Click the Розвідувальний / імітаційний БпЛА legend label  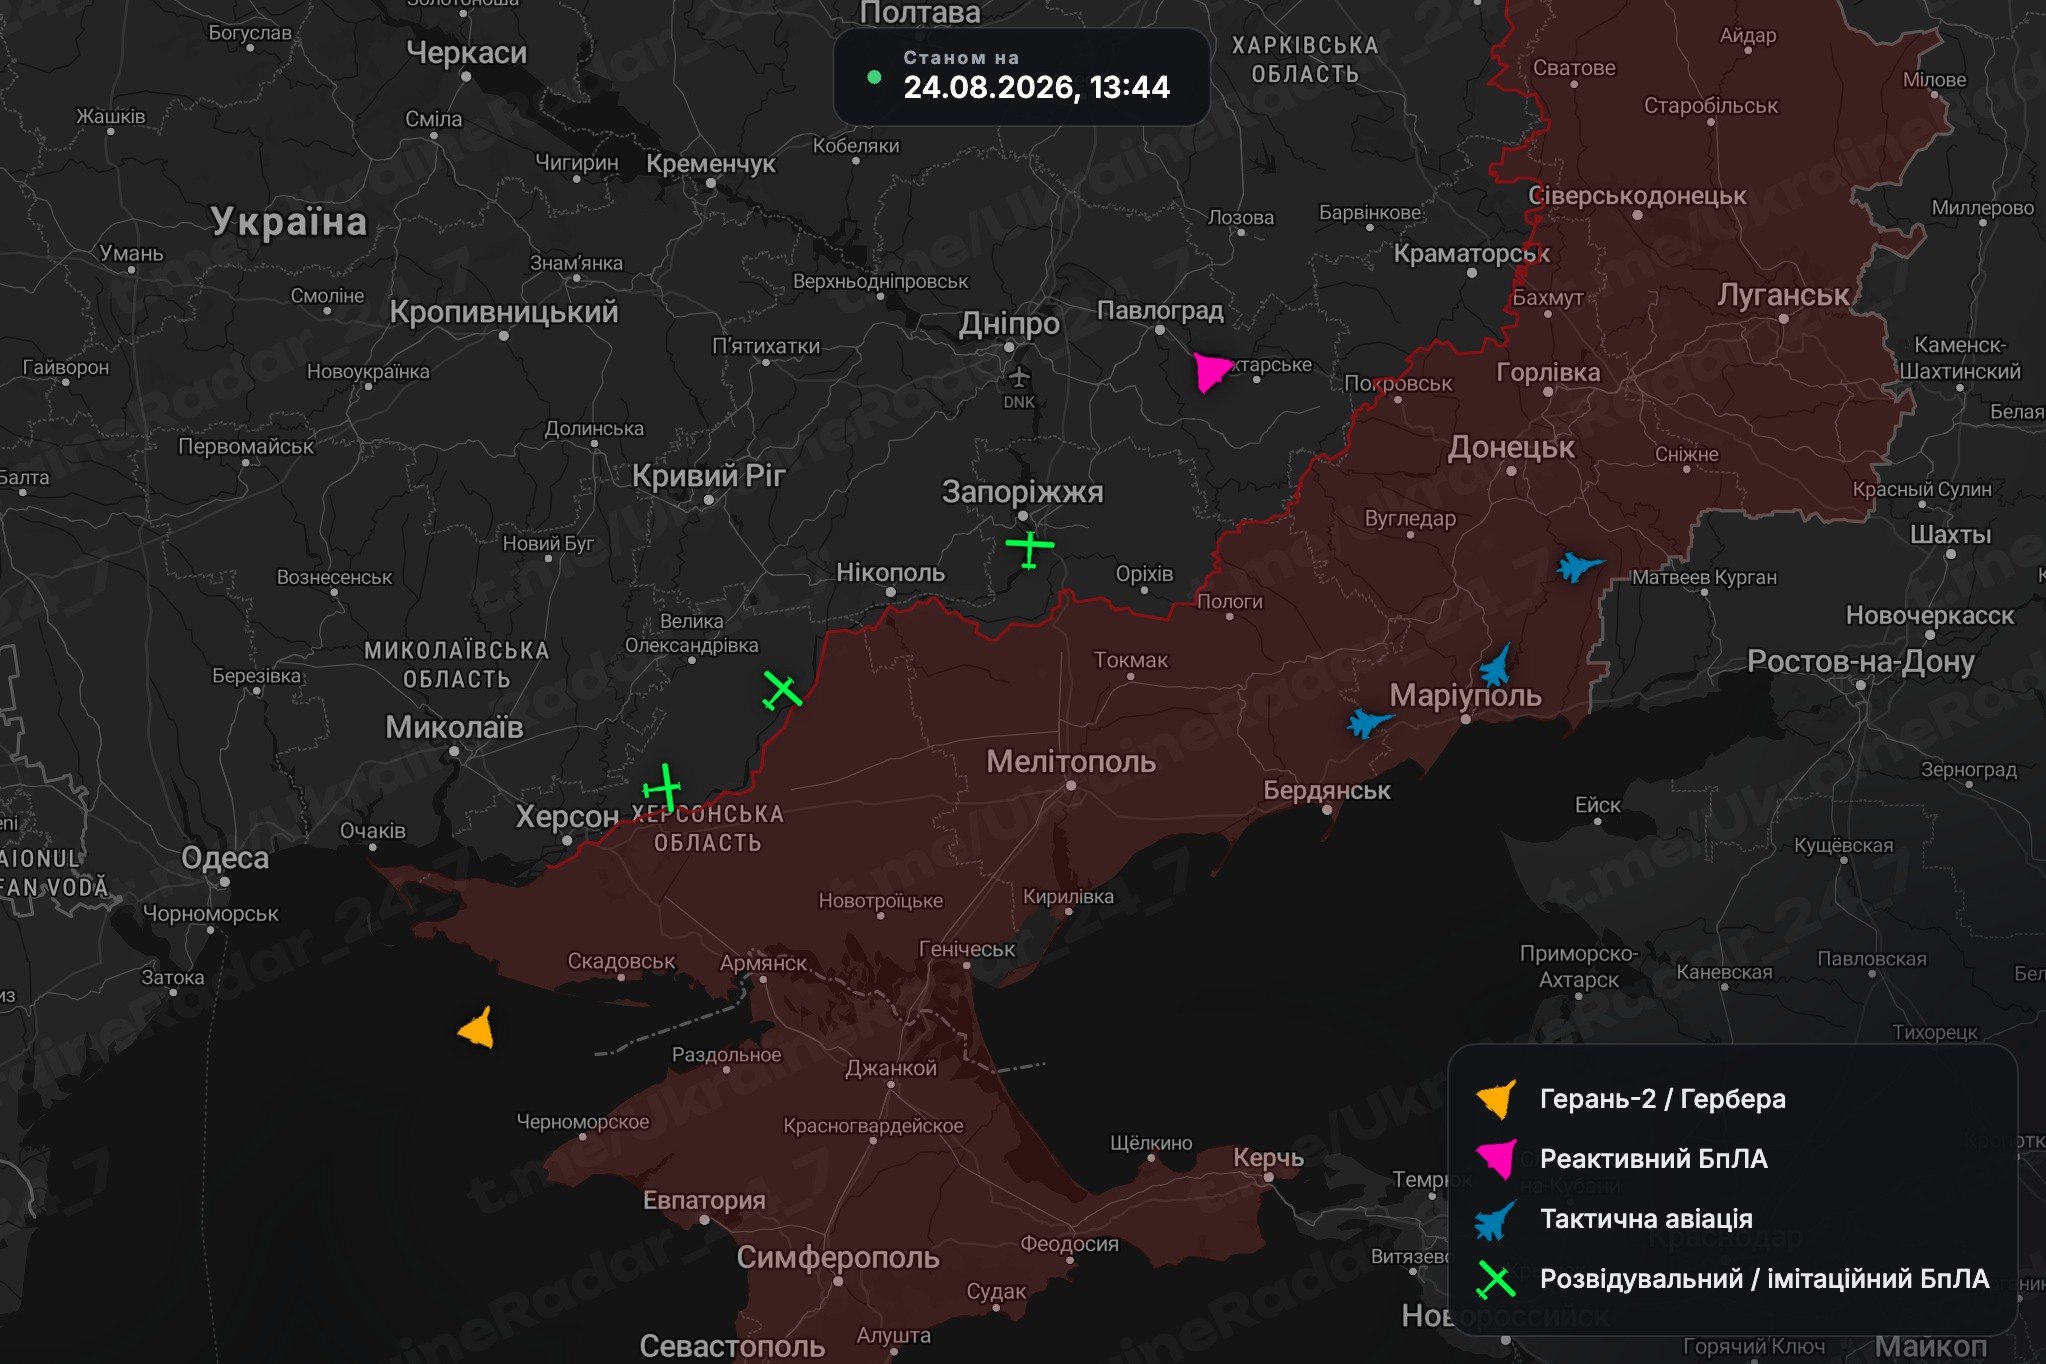1764,1279
